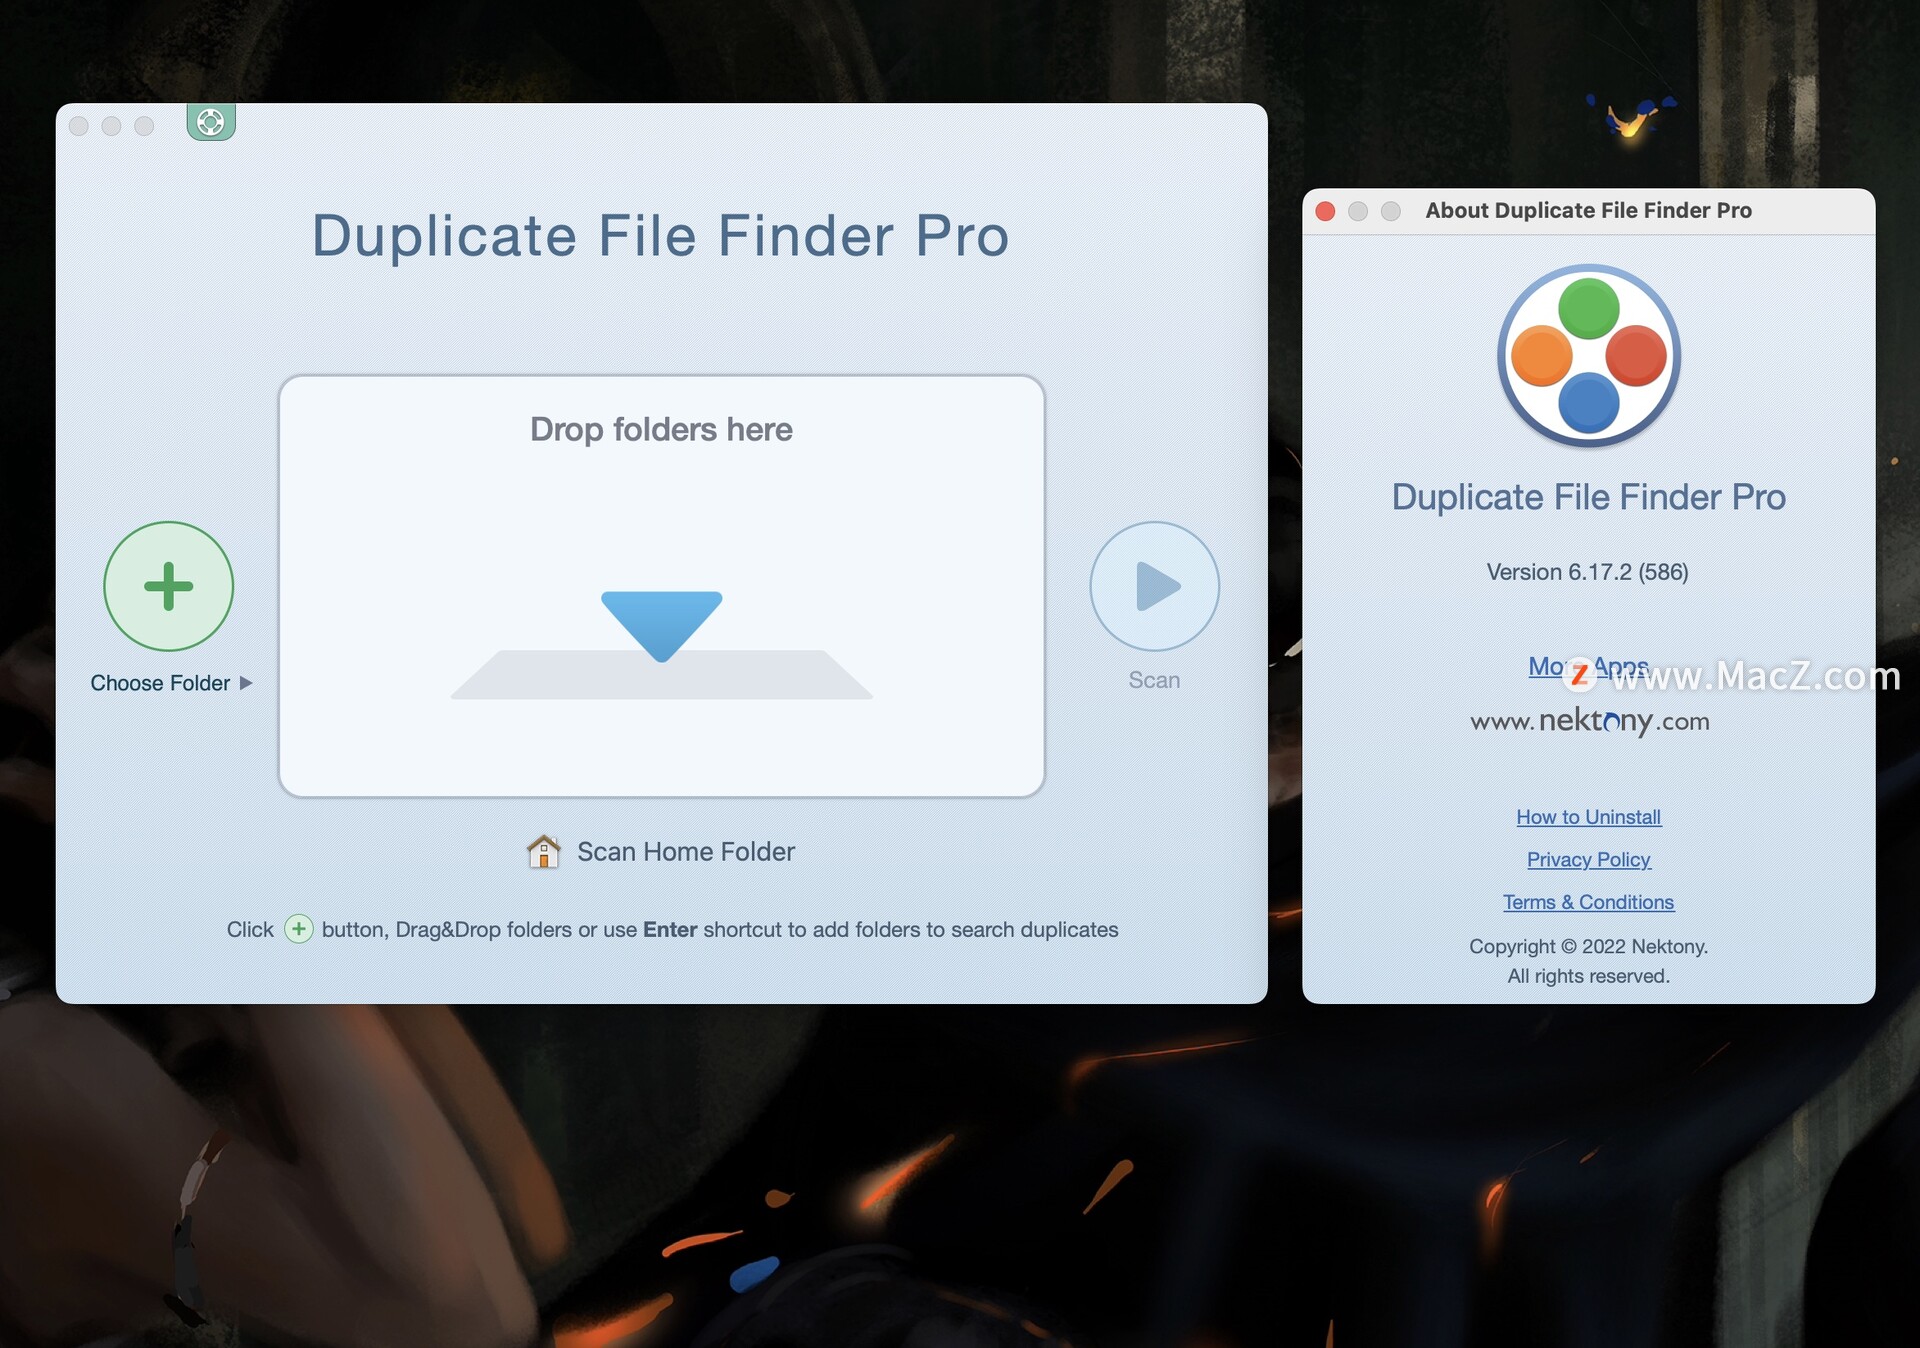Click the Scan label under play button
1920x1348 pixels.
click(x=1154, y=680)
